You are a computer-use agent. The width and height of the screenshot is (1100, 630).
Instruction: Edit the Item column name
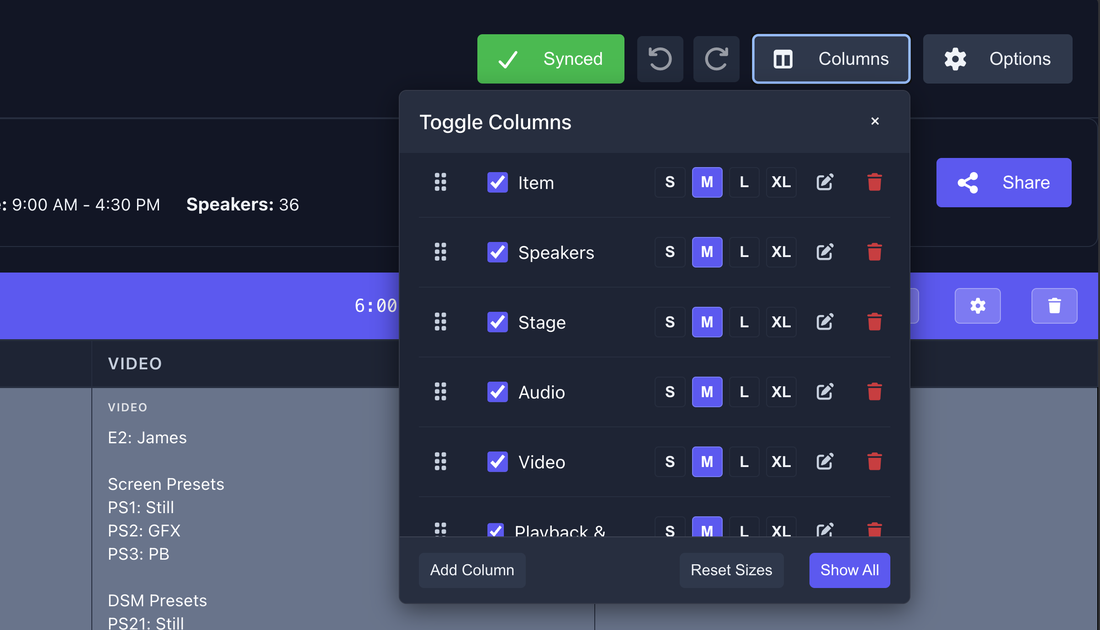click(825, 182)
